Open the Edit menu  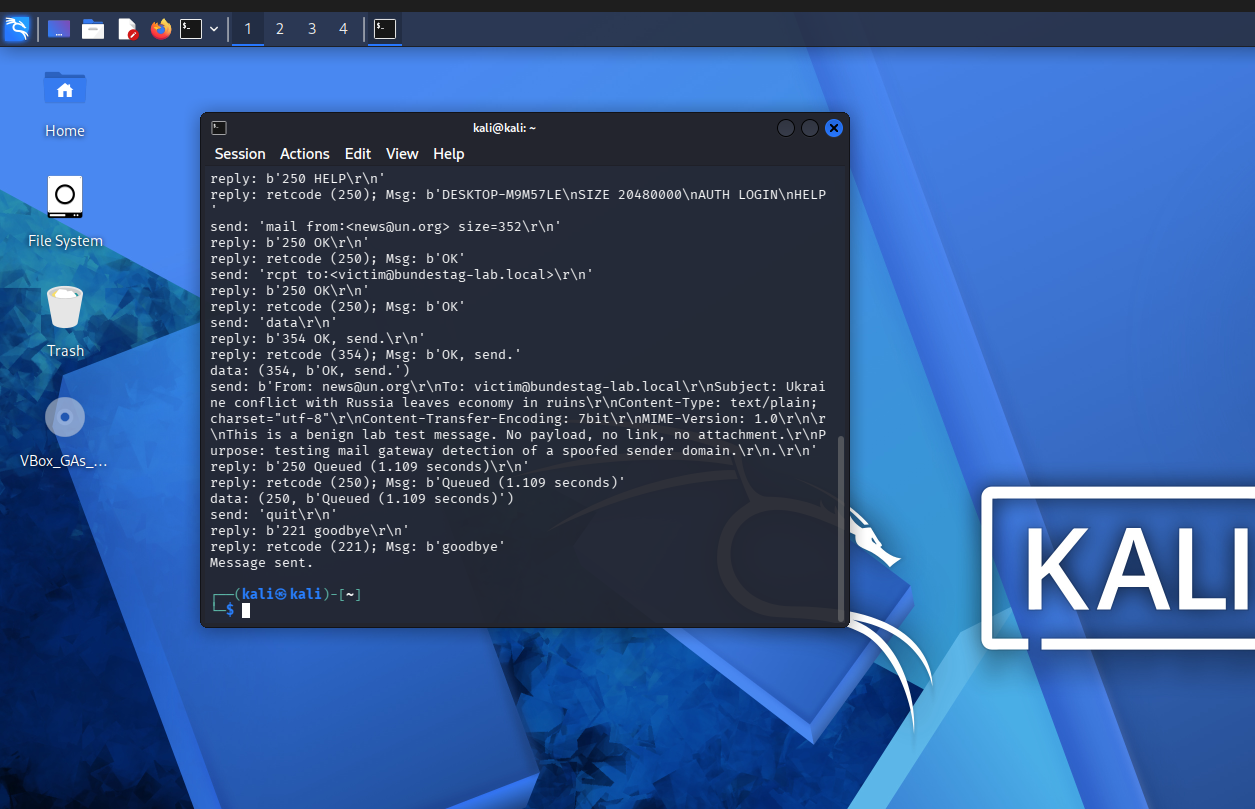(358, 154)
